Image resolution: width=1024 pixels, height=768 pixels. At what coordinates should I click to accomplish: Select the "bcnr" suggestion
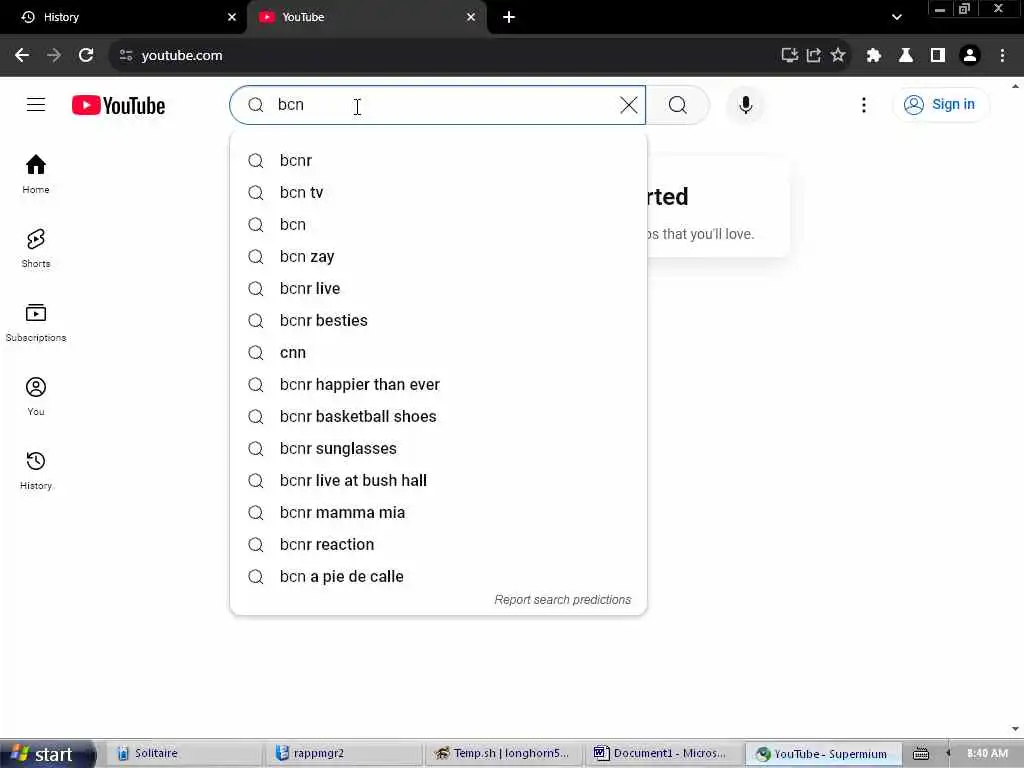pyautogui.click(x=438, y=160)
